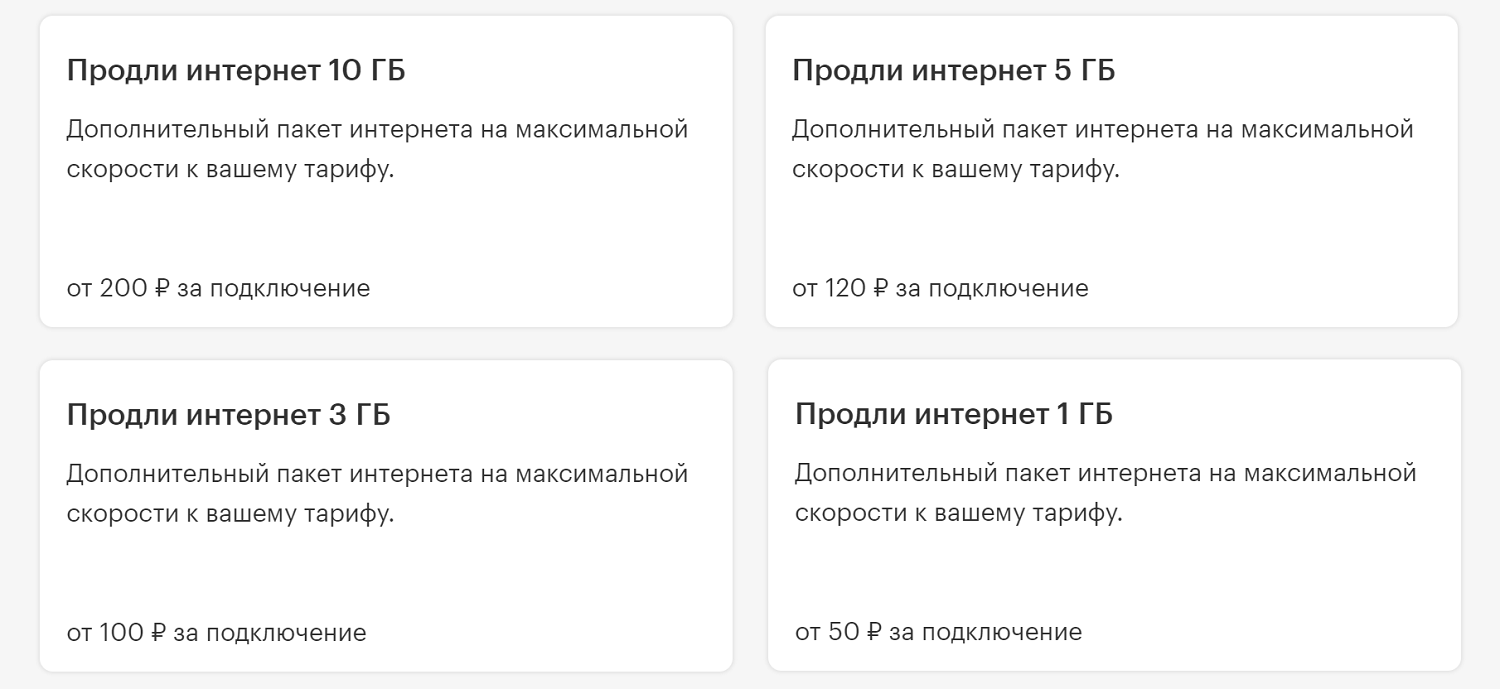Select the "от 120 ₽ за подключение" price
This screenshot has height=689, width=1500.
[x=940, y=289]
